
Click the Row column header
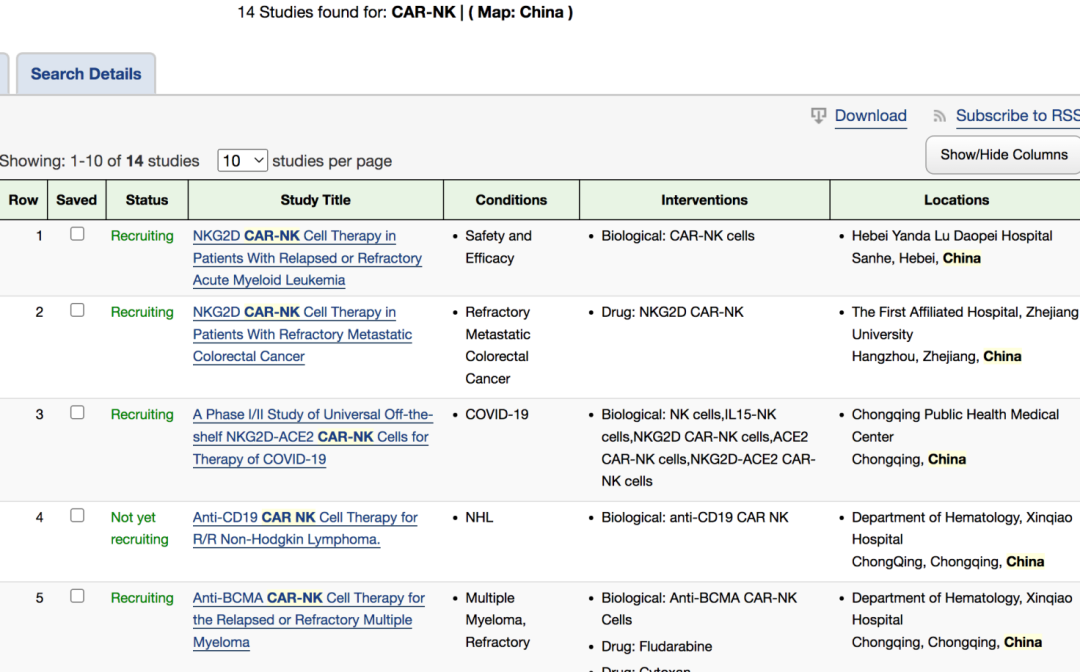tap(23, 200)
